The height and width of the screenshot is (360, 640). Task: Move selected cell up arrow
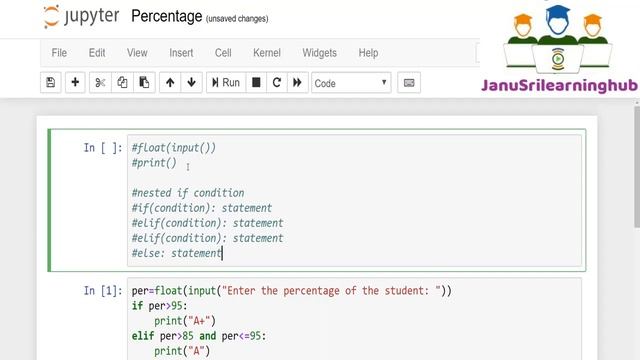[x=170, y=82]
